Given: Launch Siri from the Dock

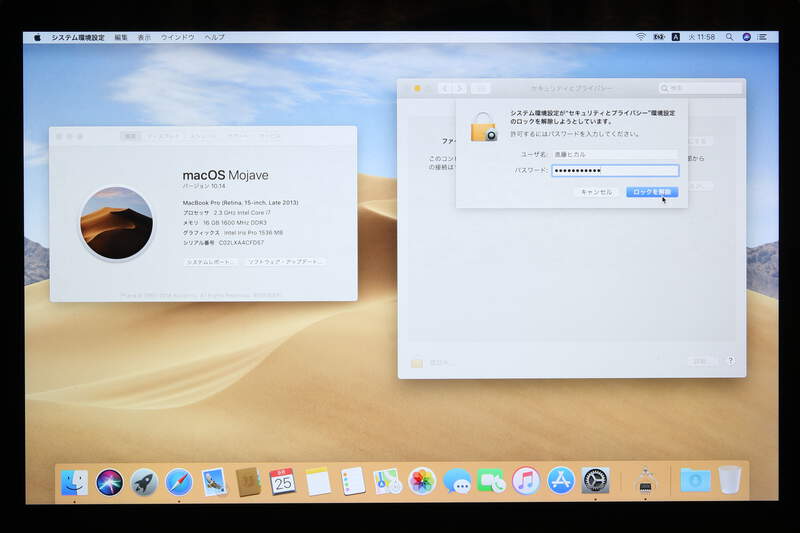Looking at the screenshot, I should click(109, 482).
